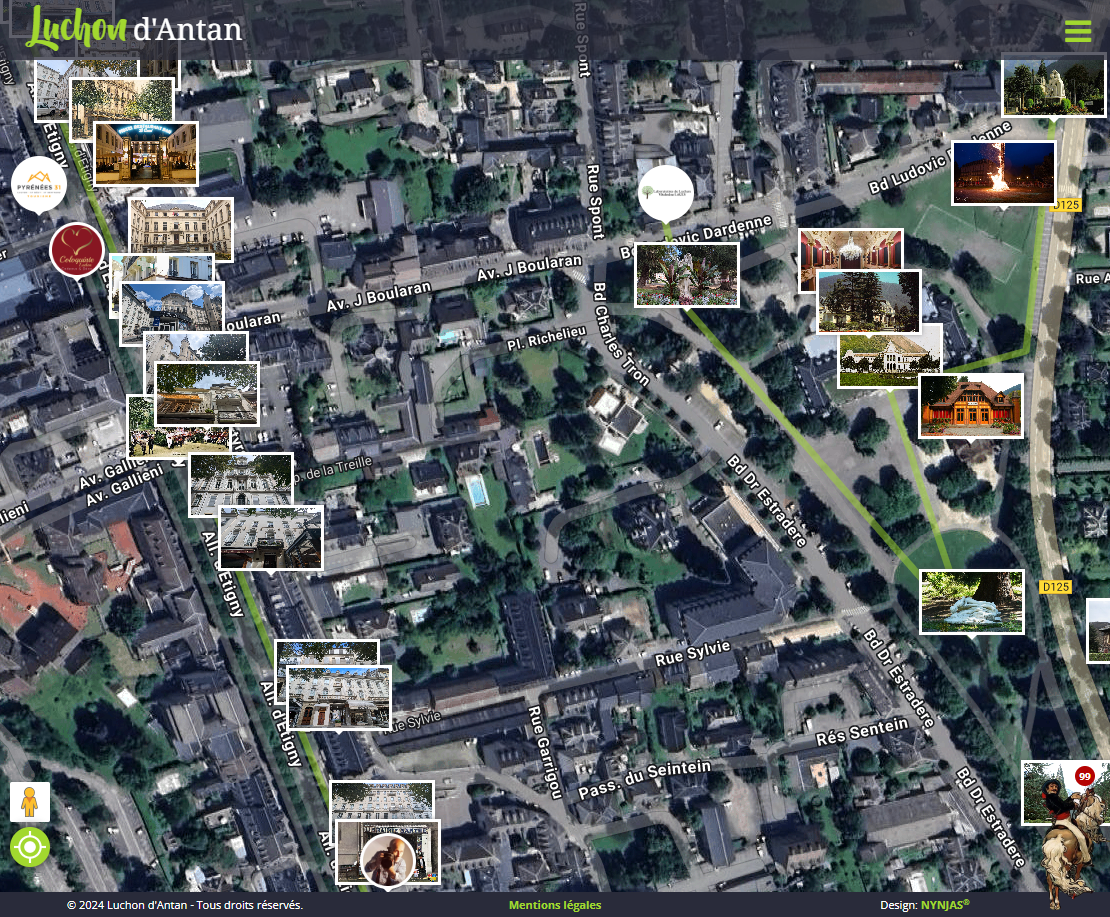This screenshot has height=917, width=1110.
Task: Open the white statue under tree photo
Action: click(972, 601)
